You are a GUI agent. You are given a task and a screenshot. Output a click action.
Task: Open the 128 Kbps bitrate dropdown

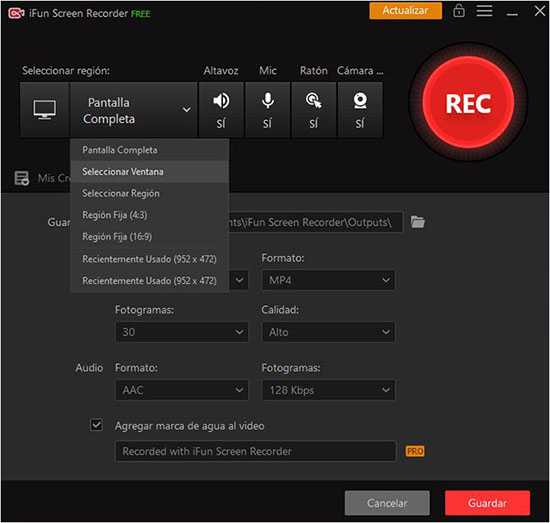329,390
